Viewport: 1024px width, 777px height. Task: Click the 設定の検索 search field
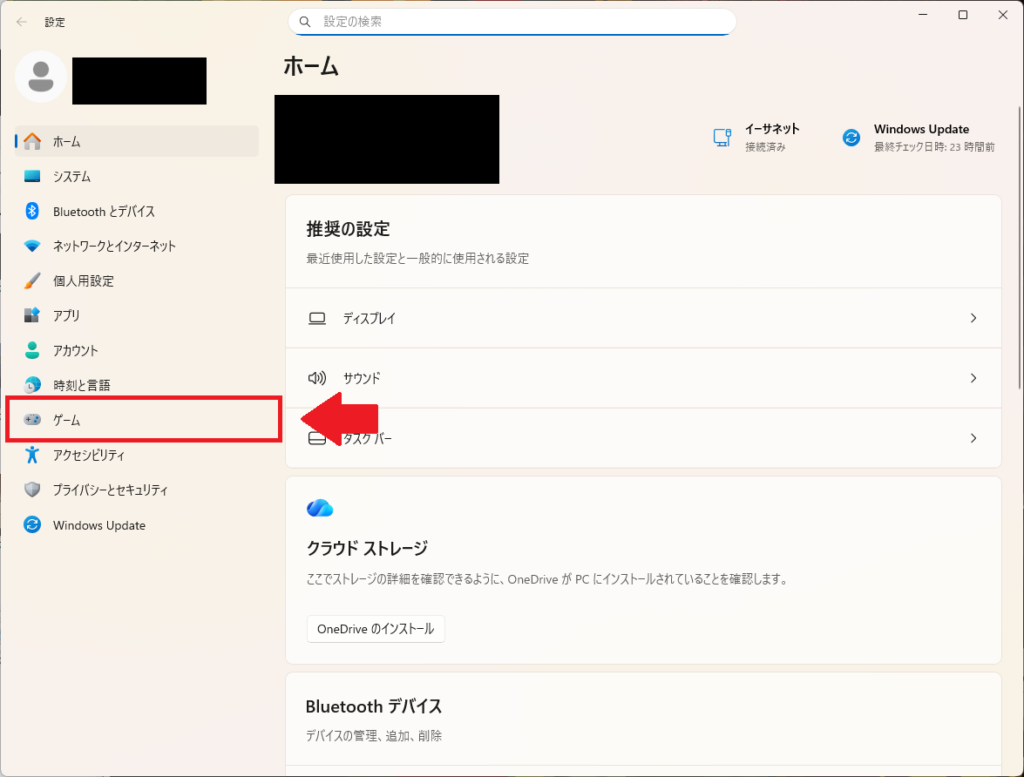(512, 21)
